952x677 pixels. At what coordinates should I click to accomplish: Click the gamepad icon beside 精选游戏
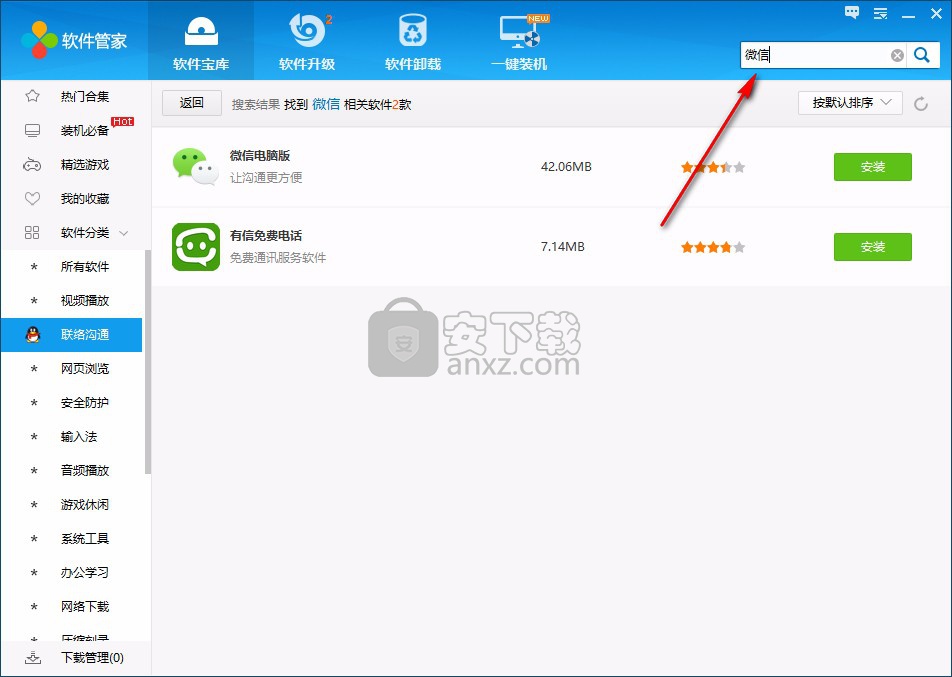point(32,165)
